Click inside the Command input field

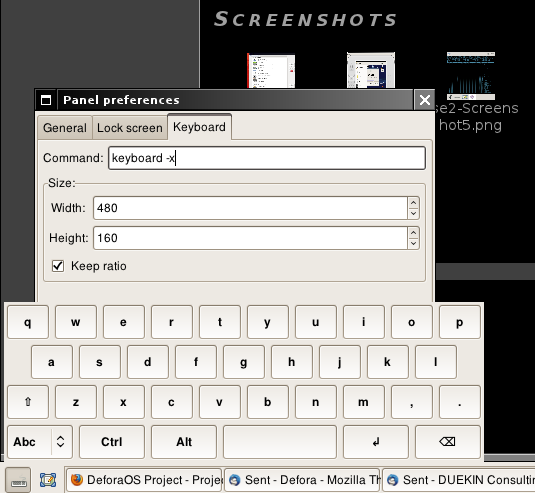(x=267, y=158)
